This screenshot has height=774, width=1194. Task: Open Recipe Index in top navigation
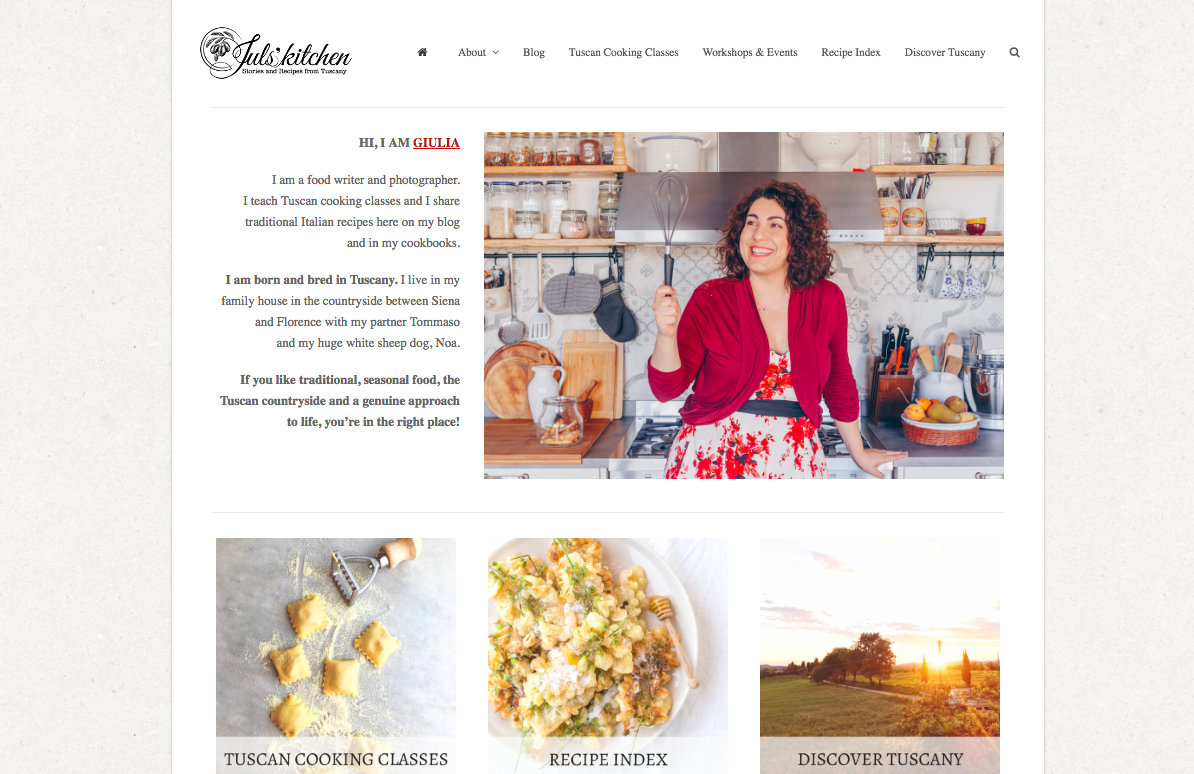pyautogui.click(x=851, y=53)
